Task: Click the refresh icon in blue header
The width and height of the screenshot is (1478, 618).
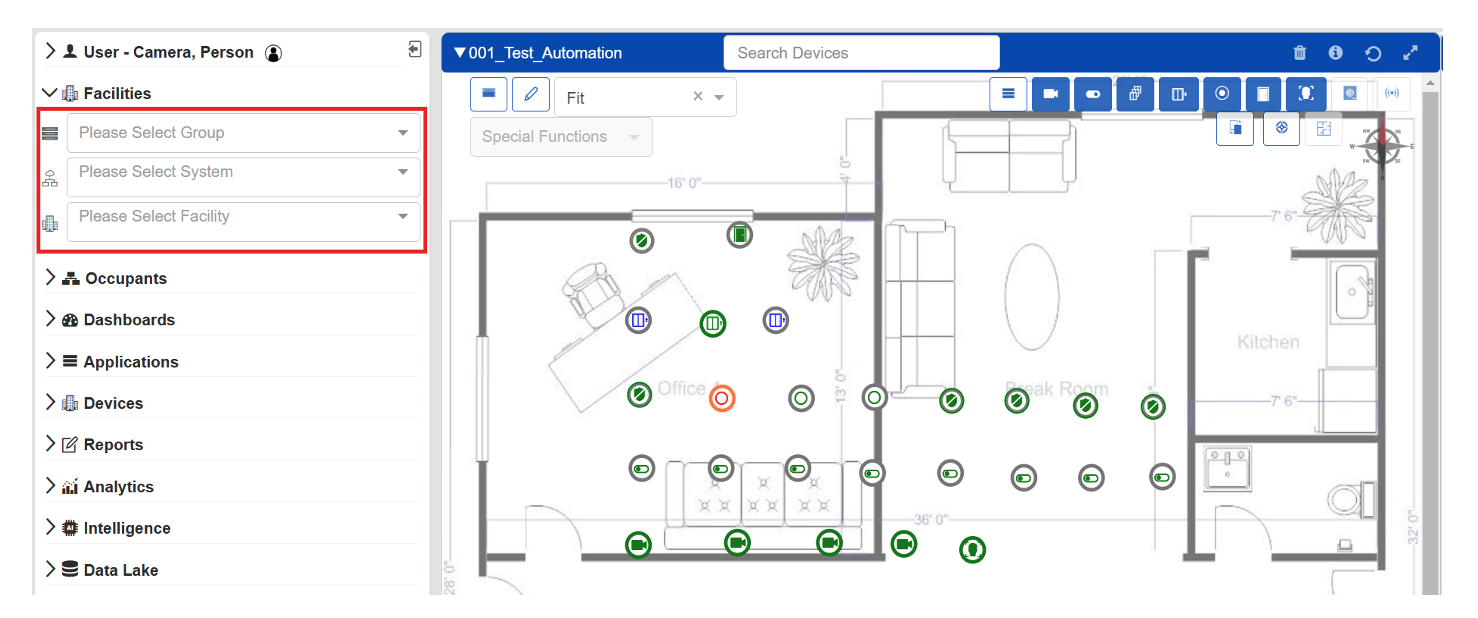Action: pyautogui.click(x=1373, y=54)
